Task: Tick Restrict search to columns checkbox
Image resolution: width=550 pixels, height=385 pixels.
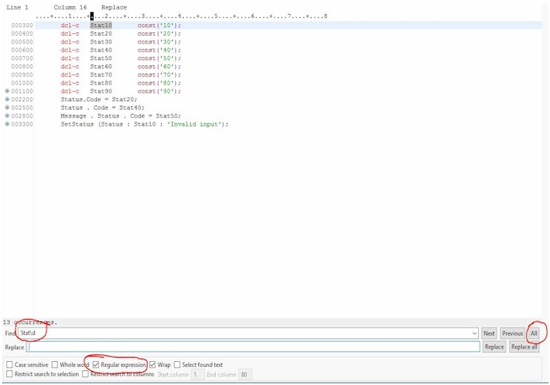Action: (85, 374)
